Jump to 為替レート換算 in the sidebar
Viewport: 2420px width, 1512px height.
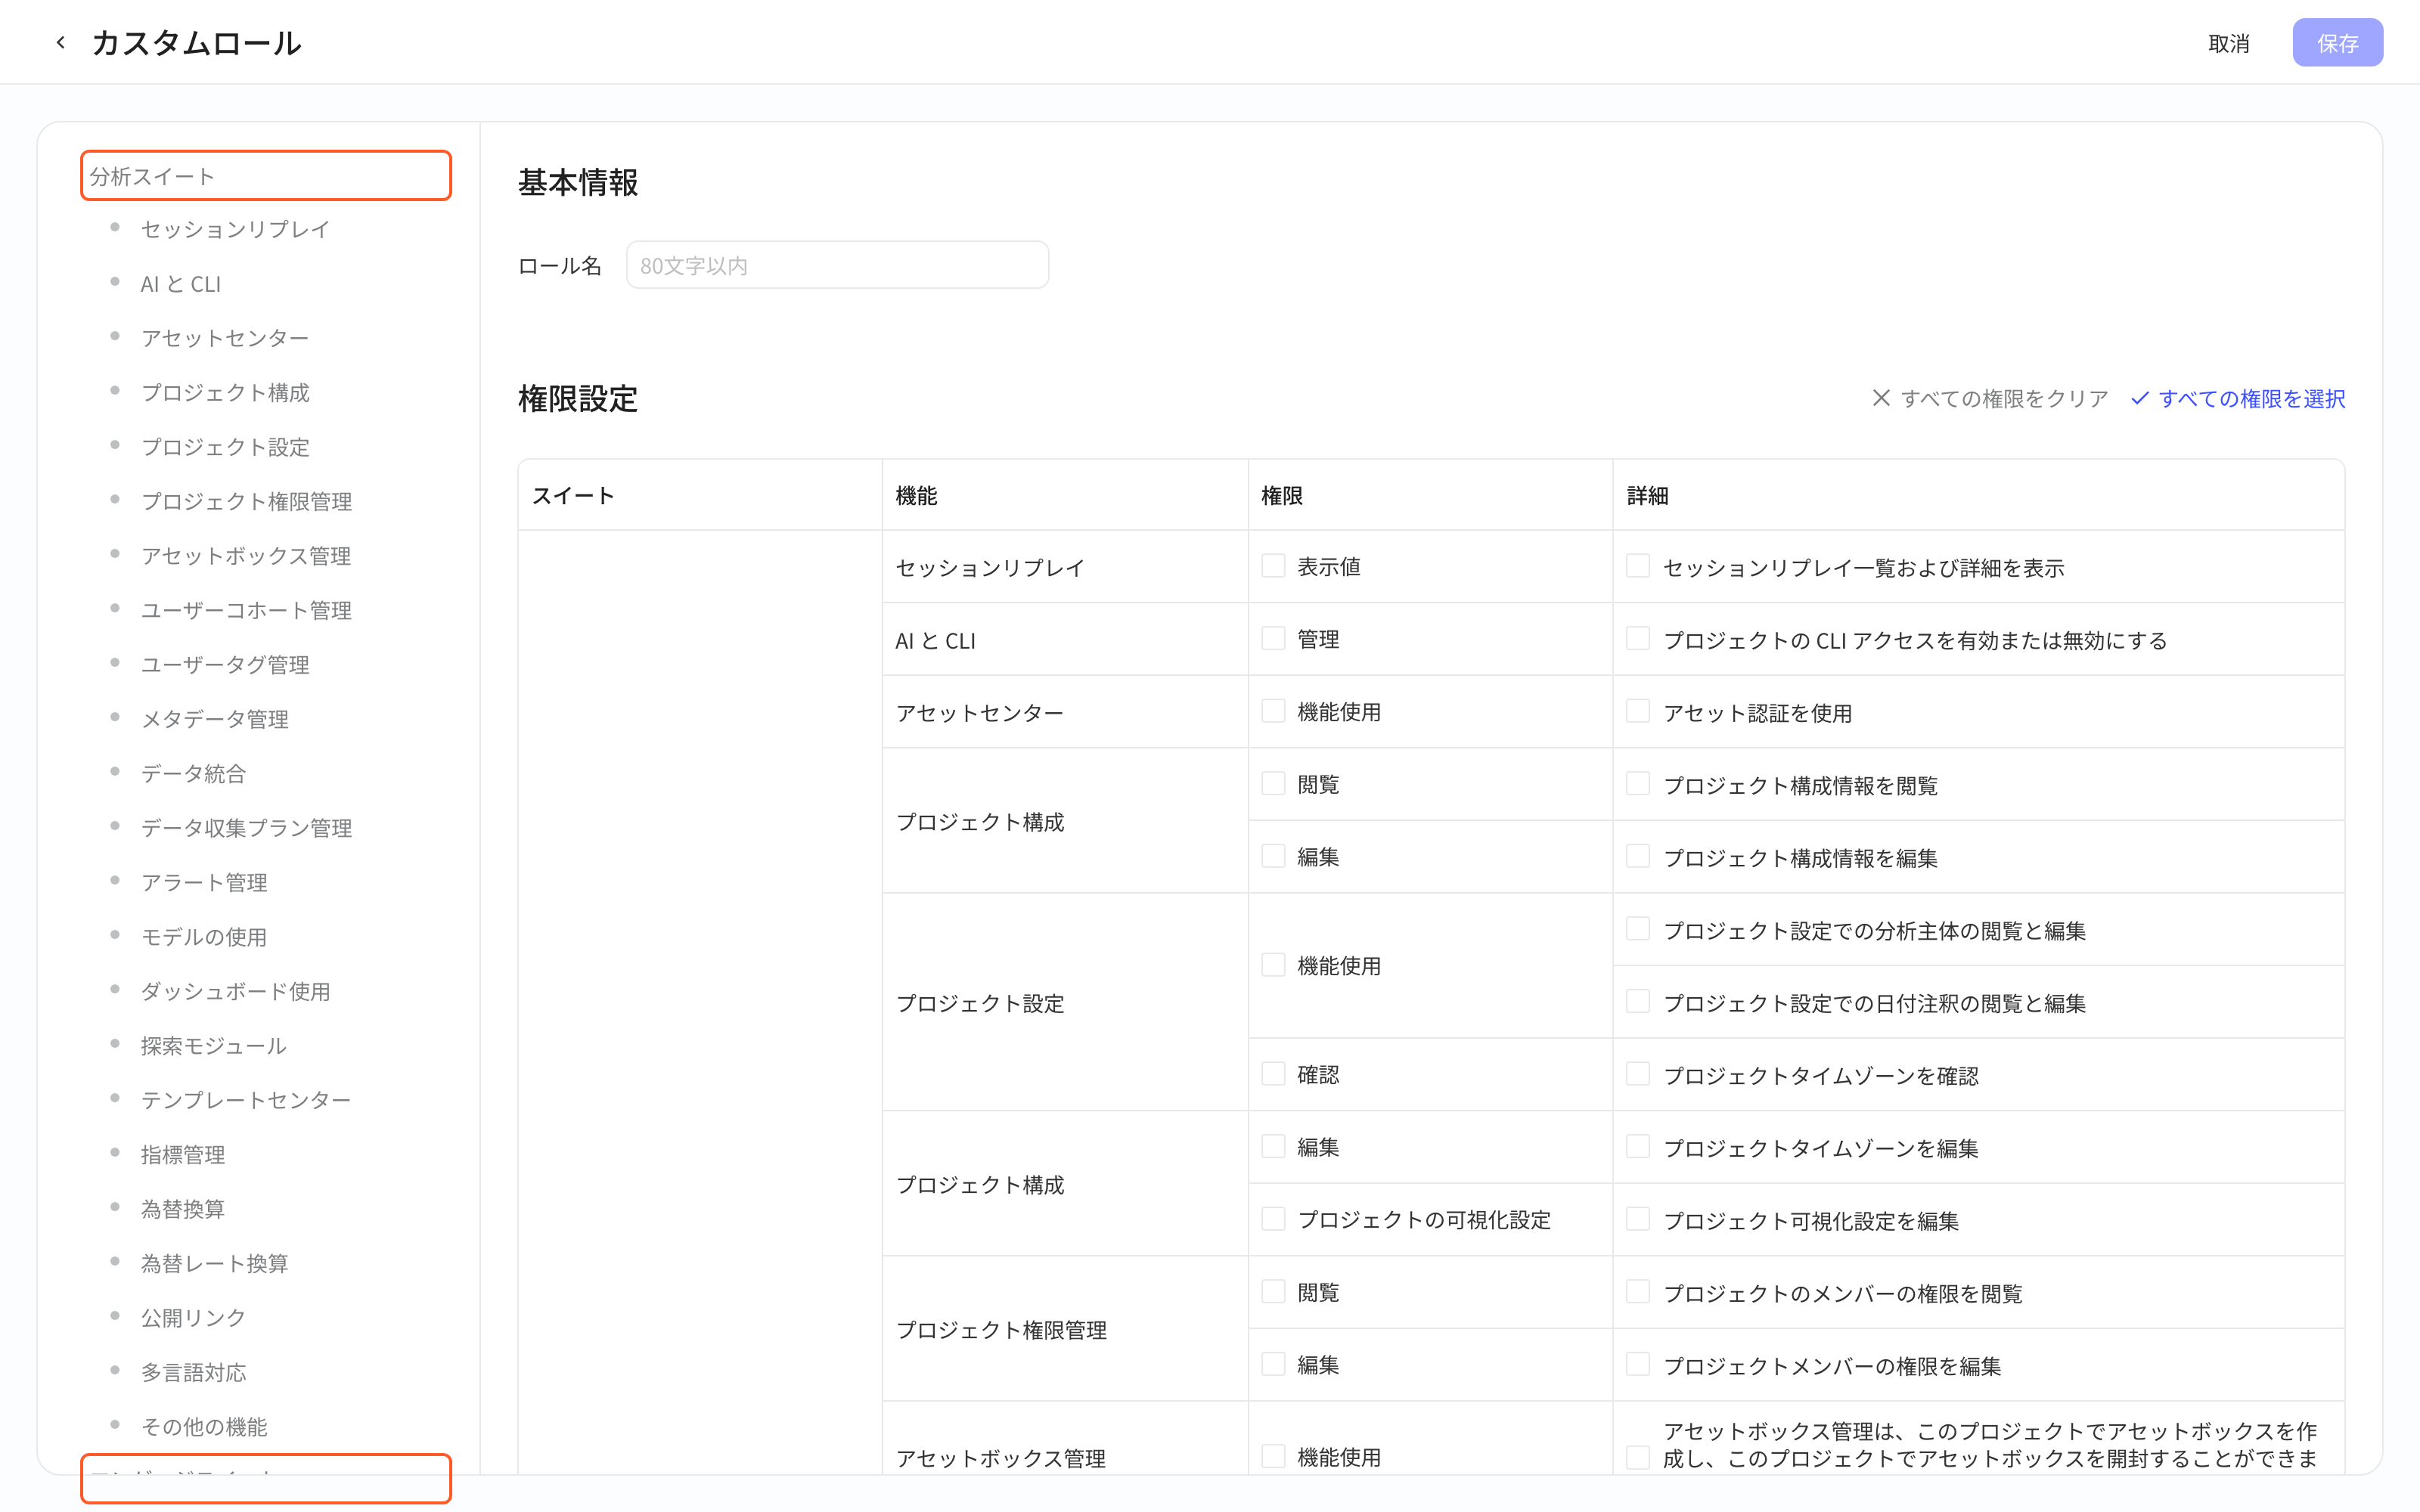(214, 1264)
